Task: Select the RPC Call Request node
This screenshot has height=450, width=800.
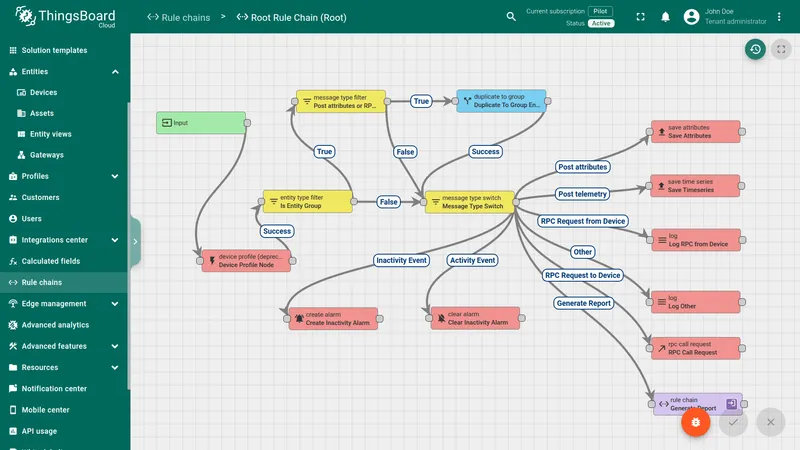Action: tap(695, 348)
